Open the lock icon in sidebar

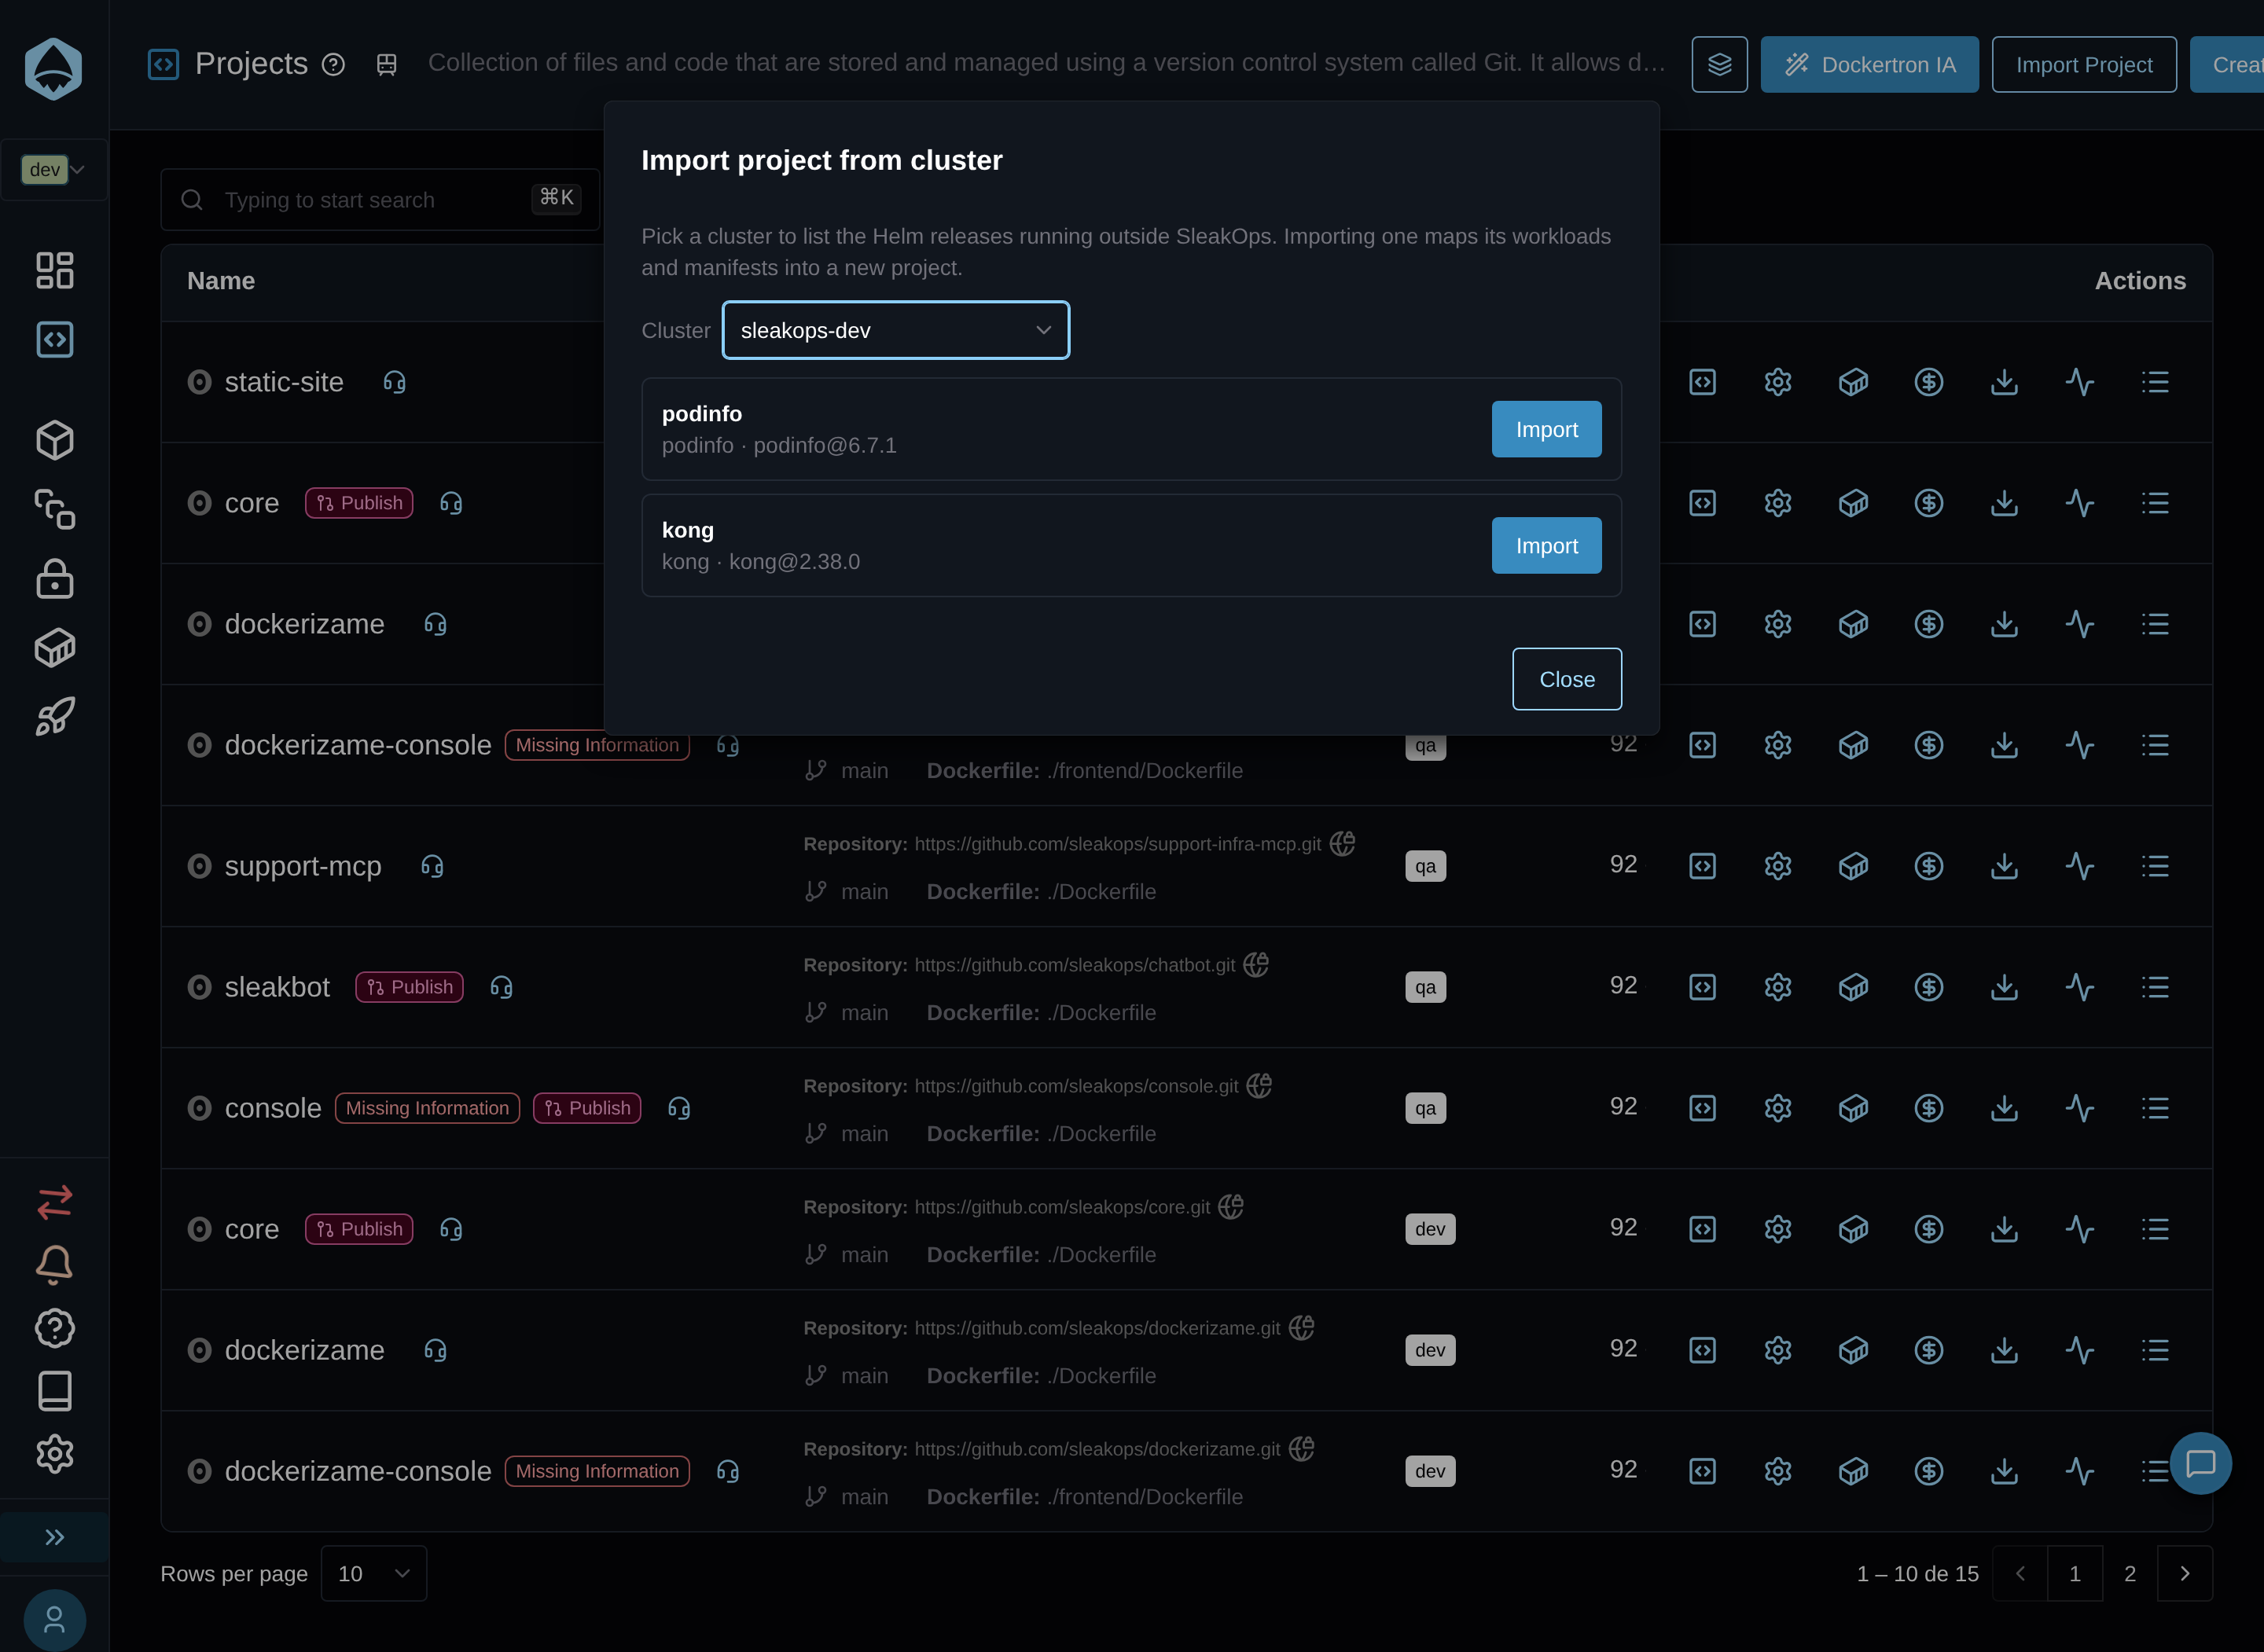point(54,579)
